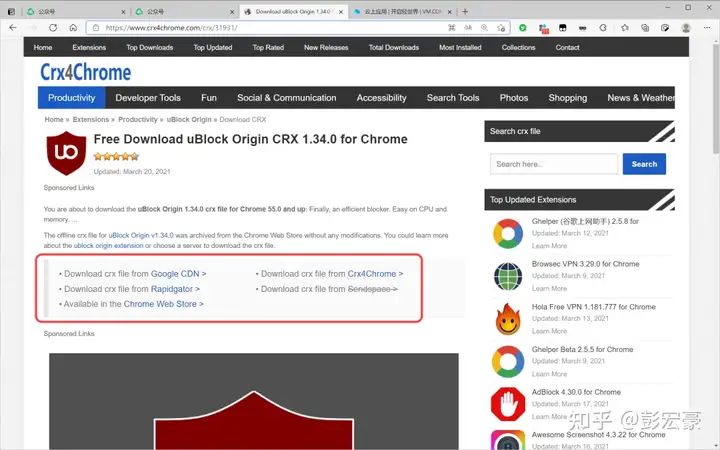Viewport: 720px width, 450px height.
Task: Open the AdBlock red hand icon
Action: [x=508, y=404]
